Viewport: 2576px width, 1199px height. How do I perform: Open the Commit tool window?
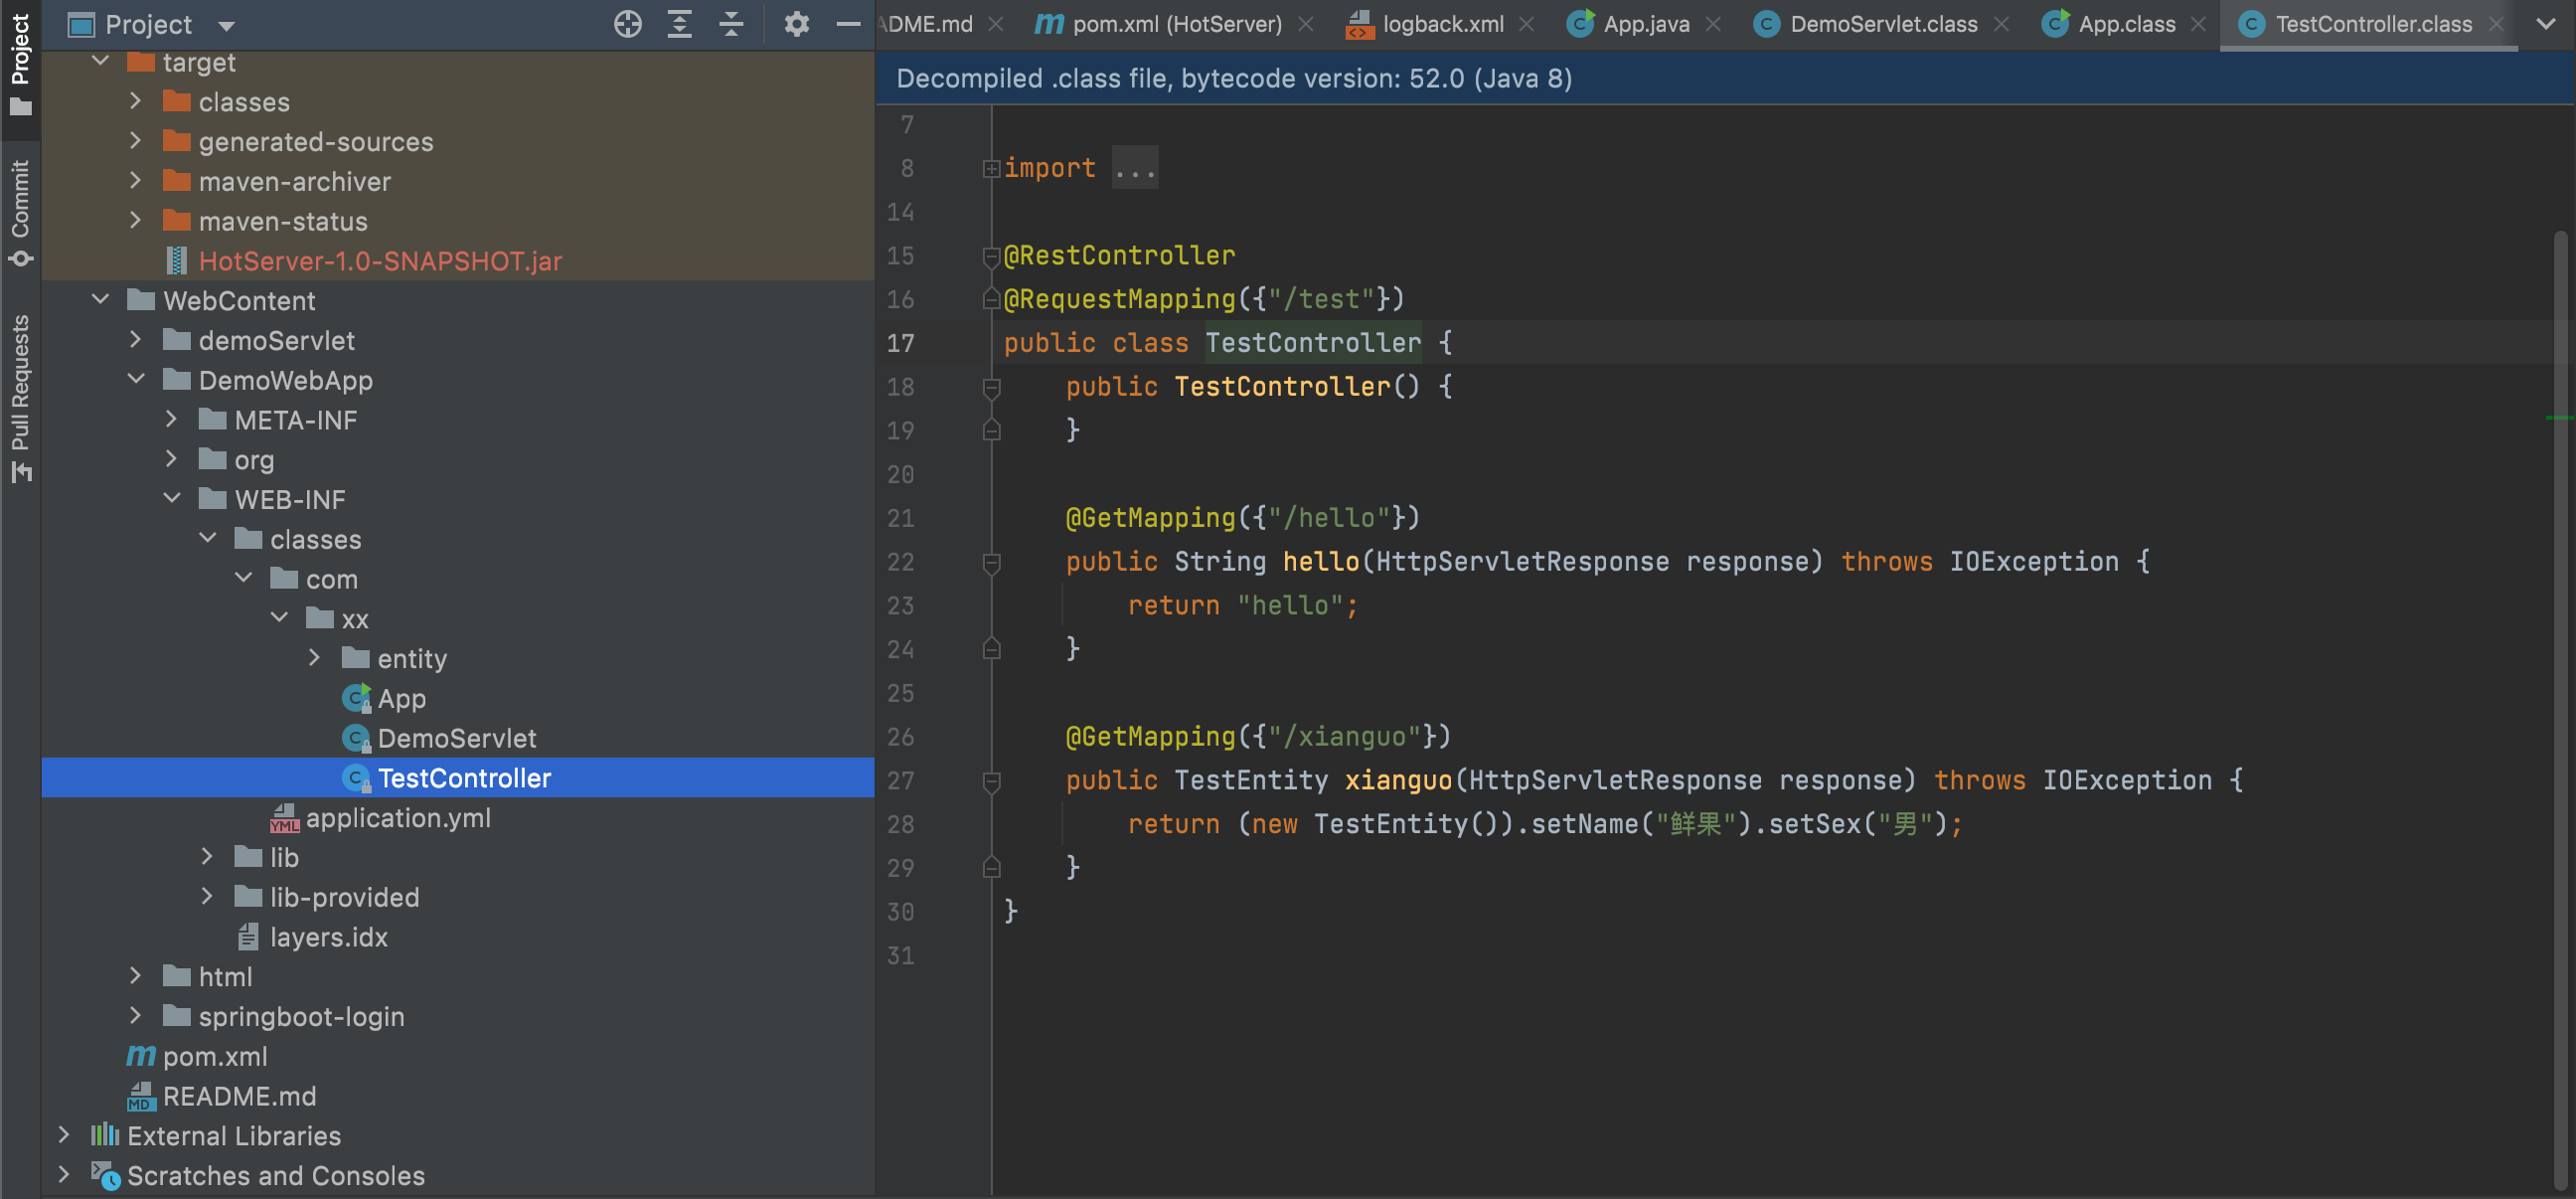coord(20,212)
